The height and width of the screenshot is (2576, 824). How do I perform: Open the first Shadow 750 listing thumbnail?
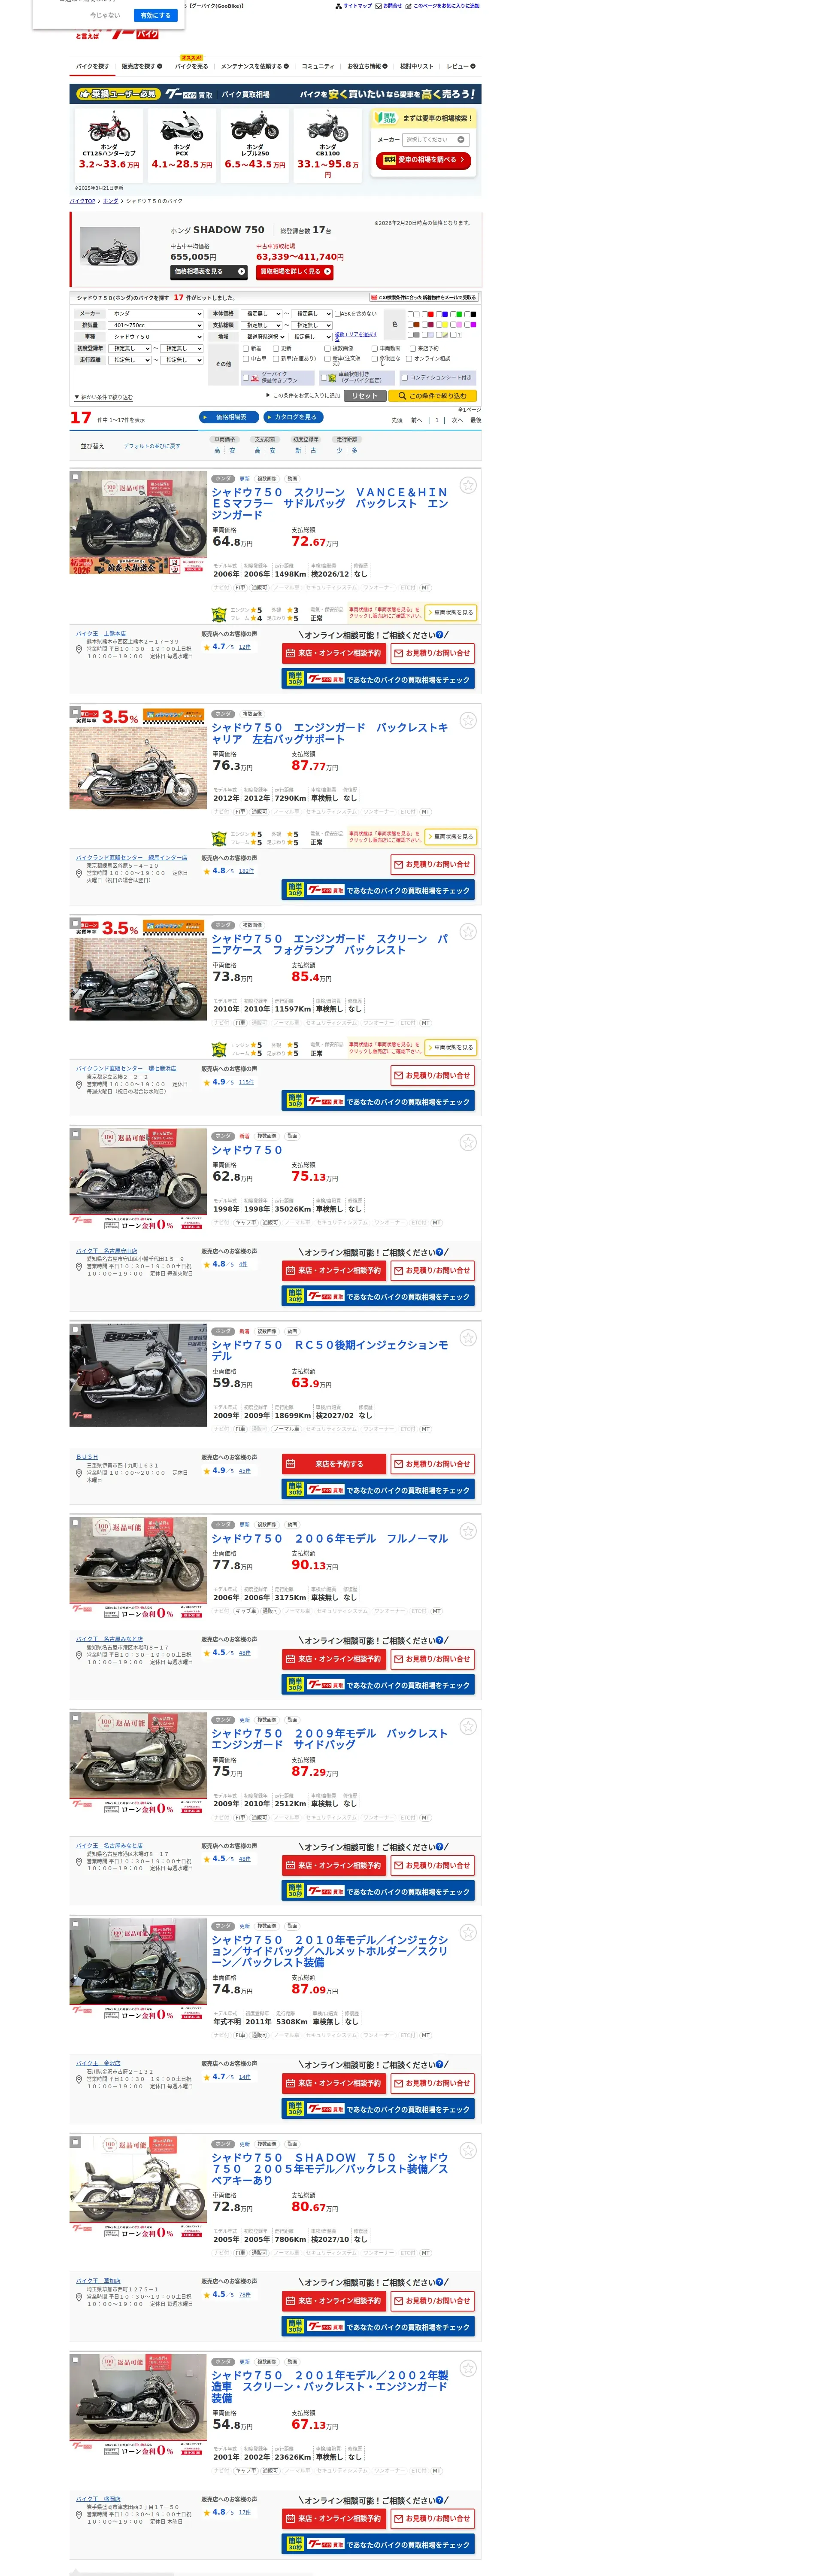[138, 522]
